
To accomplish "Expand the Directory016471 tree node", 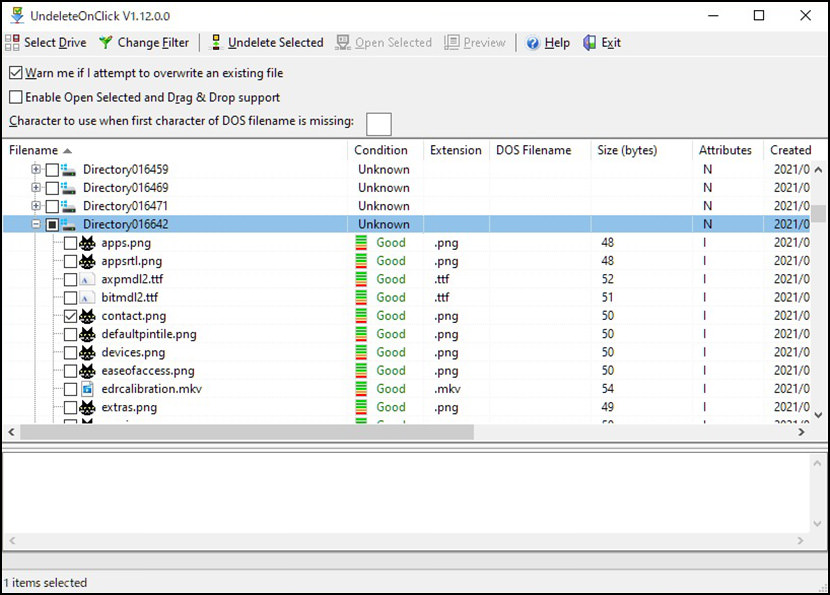I will [x=35, y=205].
